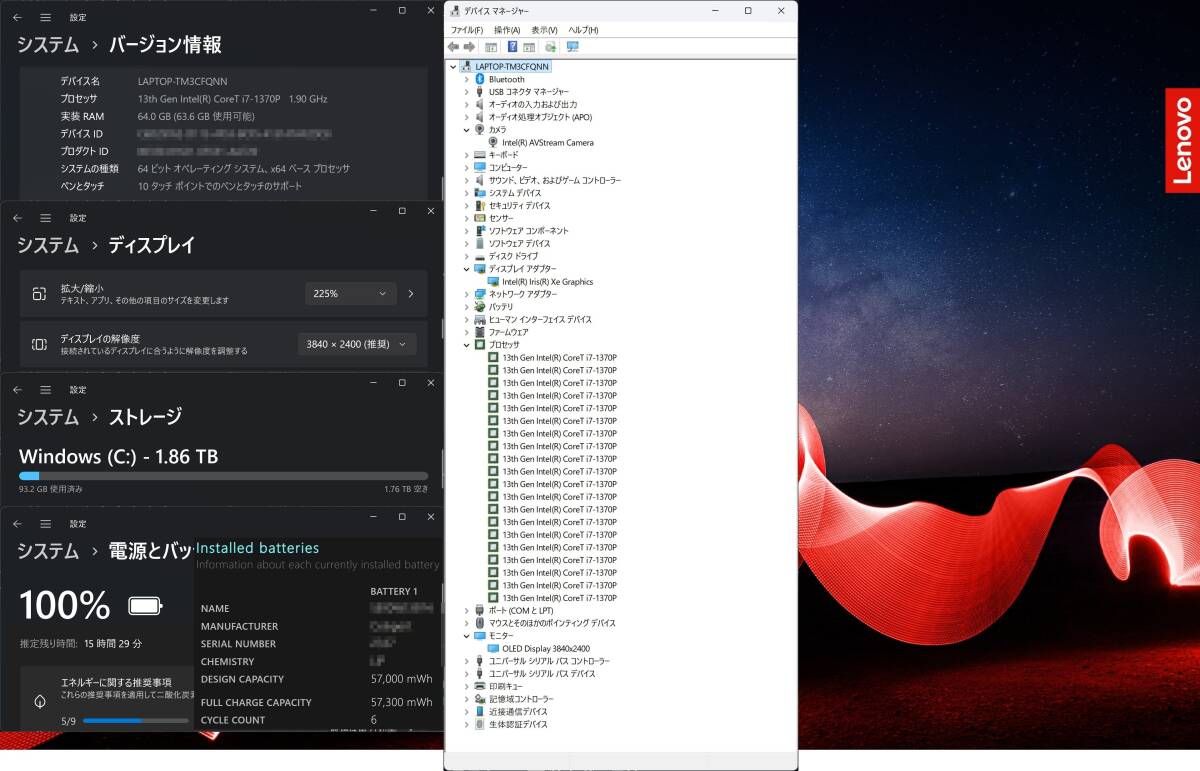This screenshot has height=771, width=1200.
Task: Click the 5/9 energy recommendations progress bar
Action: click(x=136, y=720)
